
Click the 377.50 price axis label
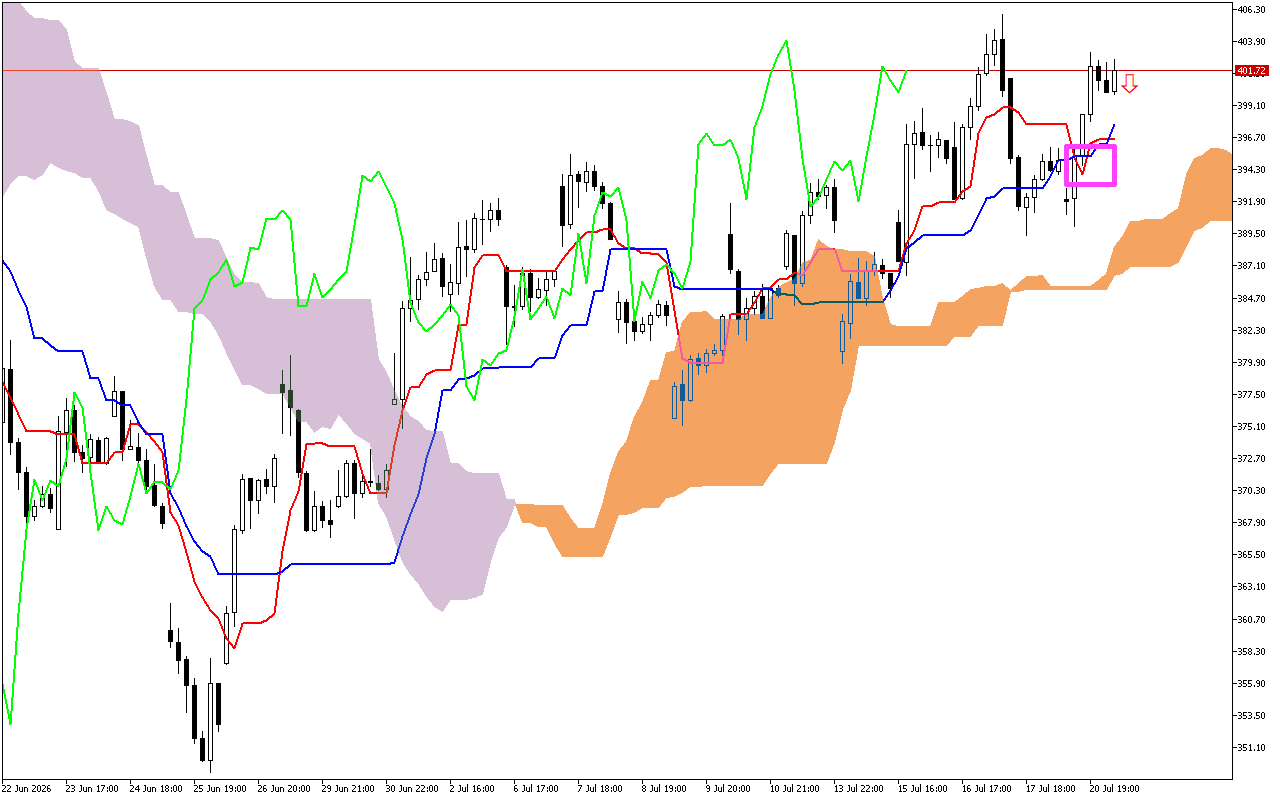click(1252, 394)
